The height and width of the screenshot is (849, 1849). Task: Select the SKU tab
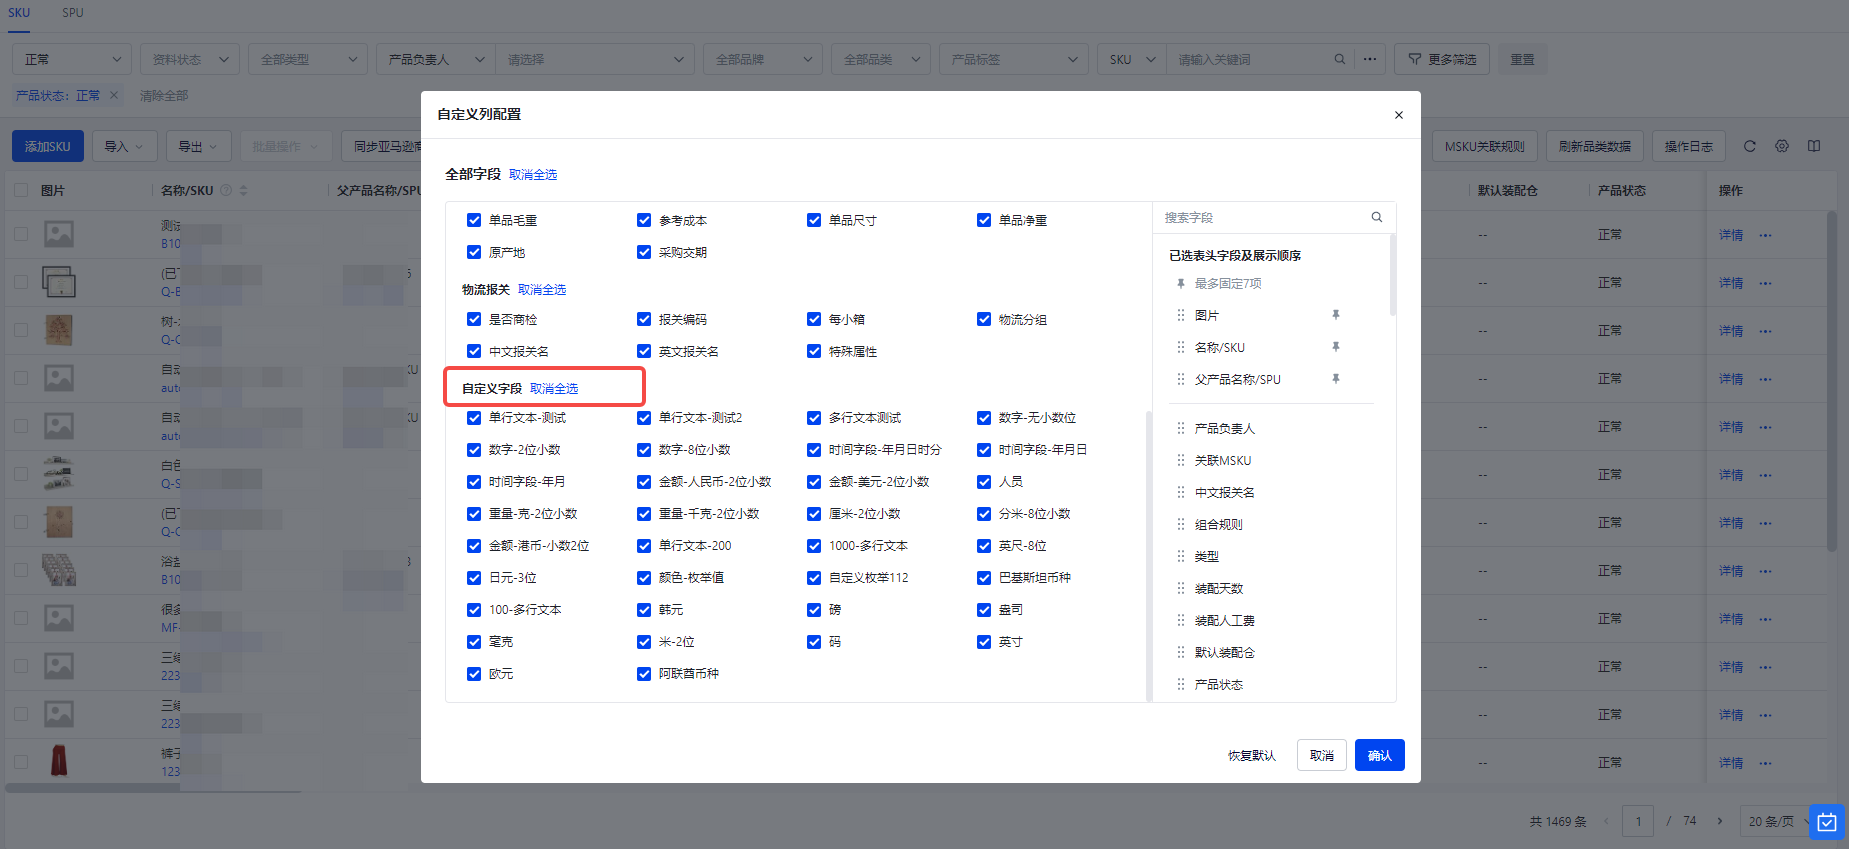pos(19,13)
